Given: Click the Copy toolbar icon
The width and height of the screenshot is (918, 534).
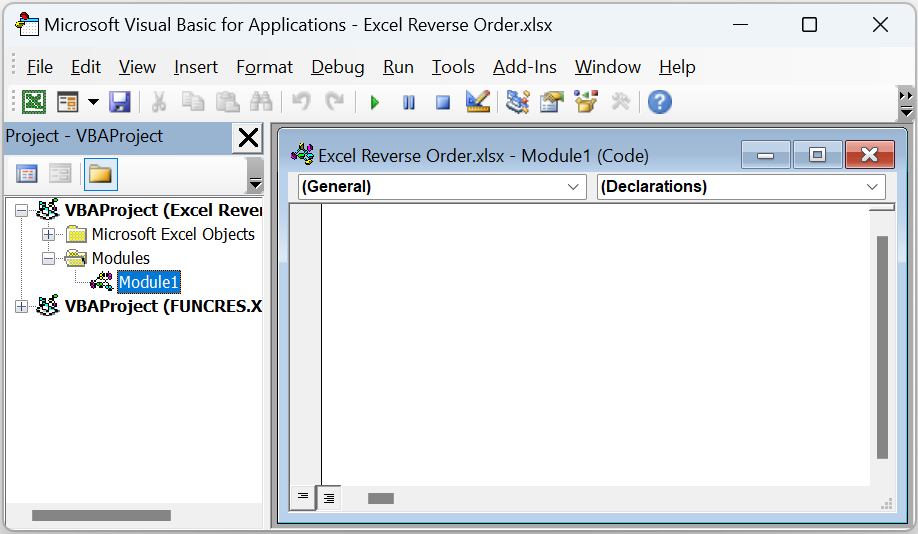Looking at the screenshot, I should point(193,102).
